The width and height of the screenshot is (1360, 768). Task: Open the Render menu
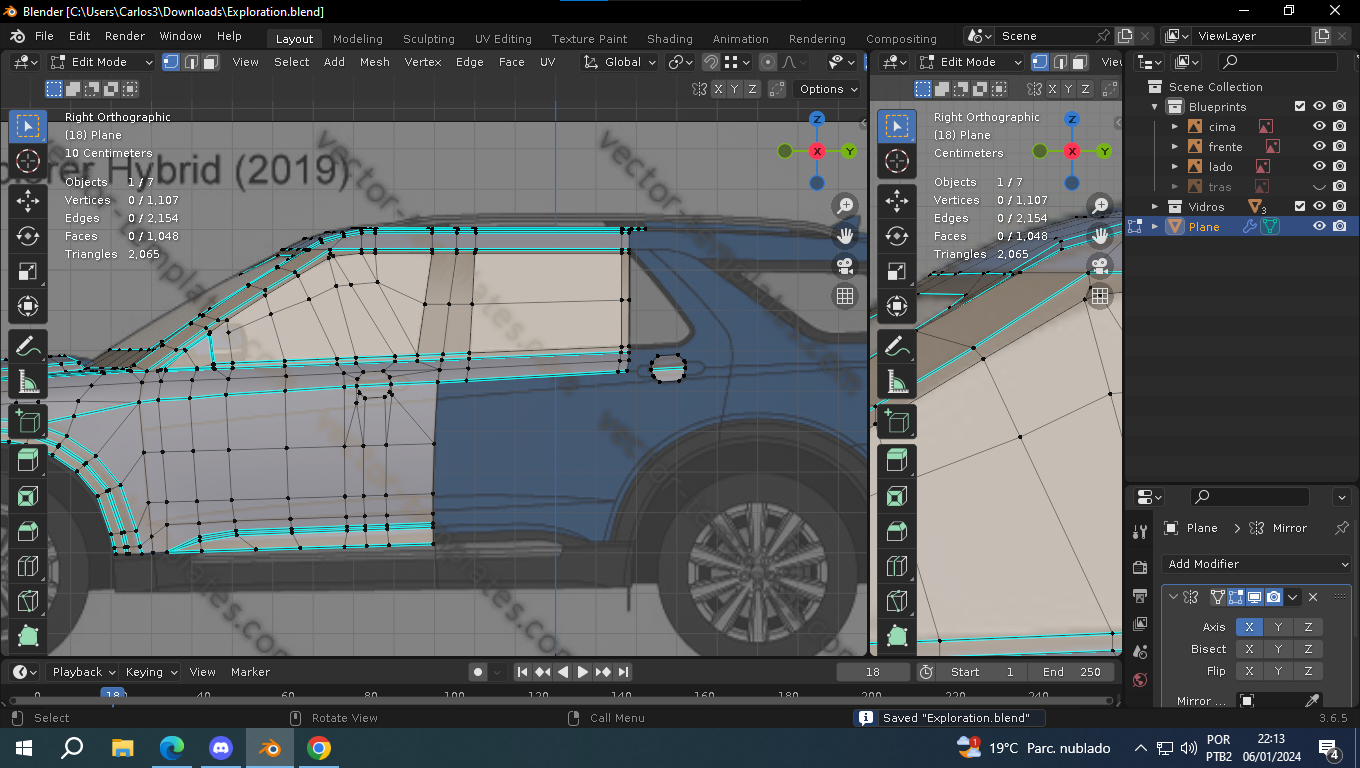tap(125, 36)
